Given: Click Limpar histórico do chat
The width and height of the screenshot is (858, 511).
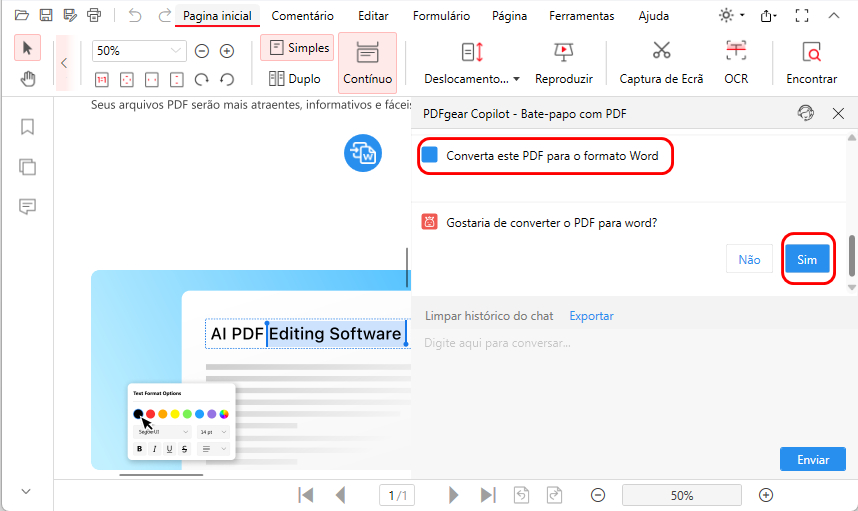Looking at the screenshot, I should point(489,316).
